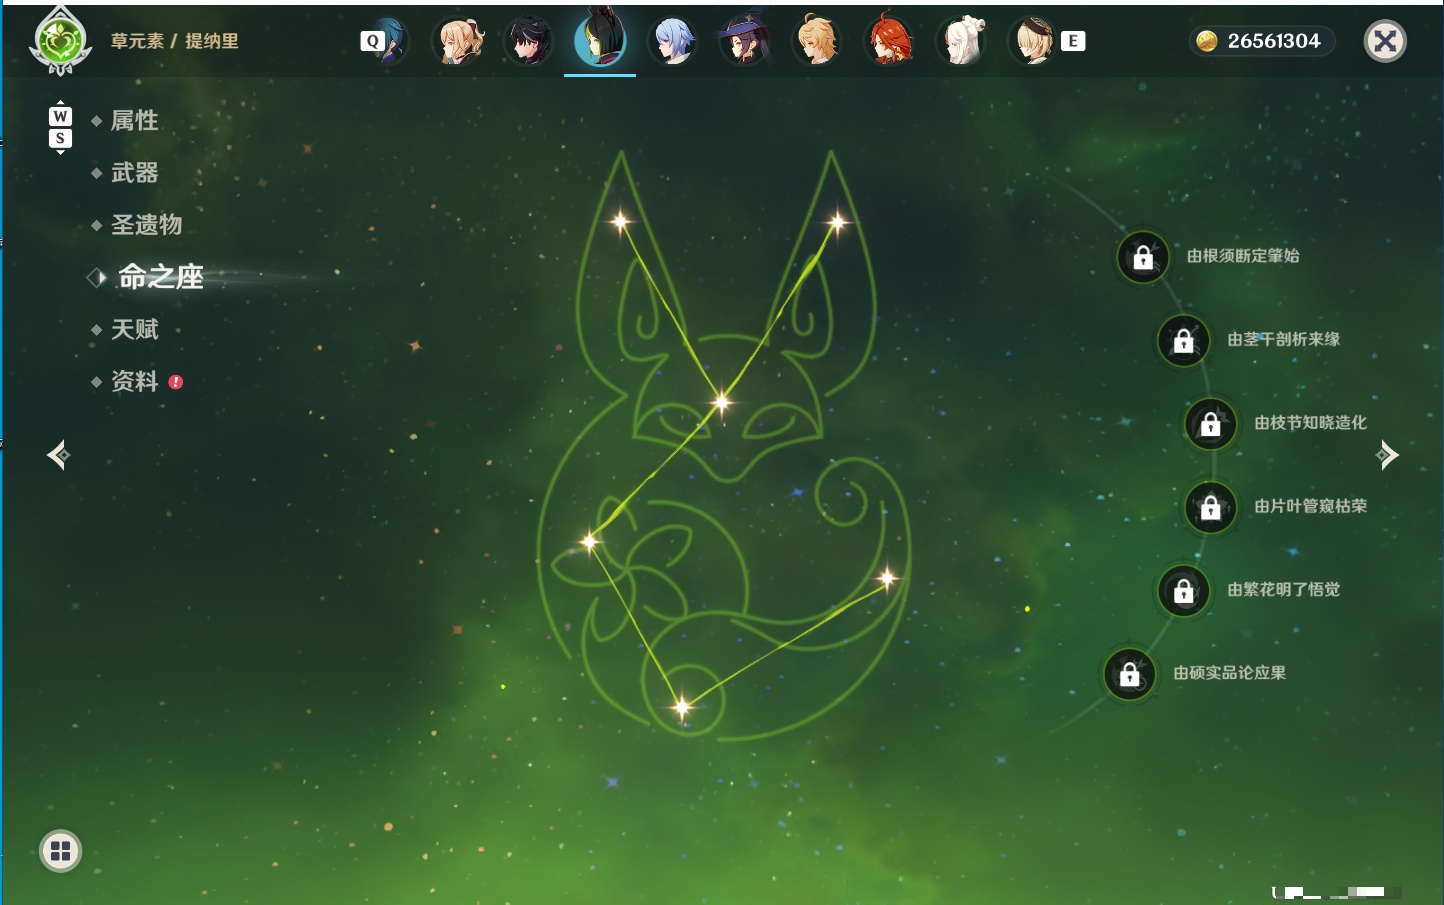Choose the white-haired character portrait

[961, 41]
